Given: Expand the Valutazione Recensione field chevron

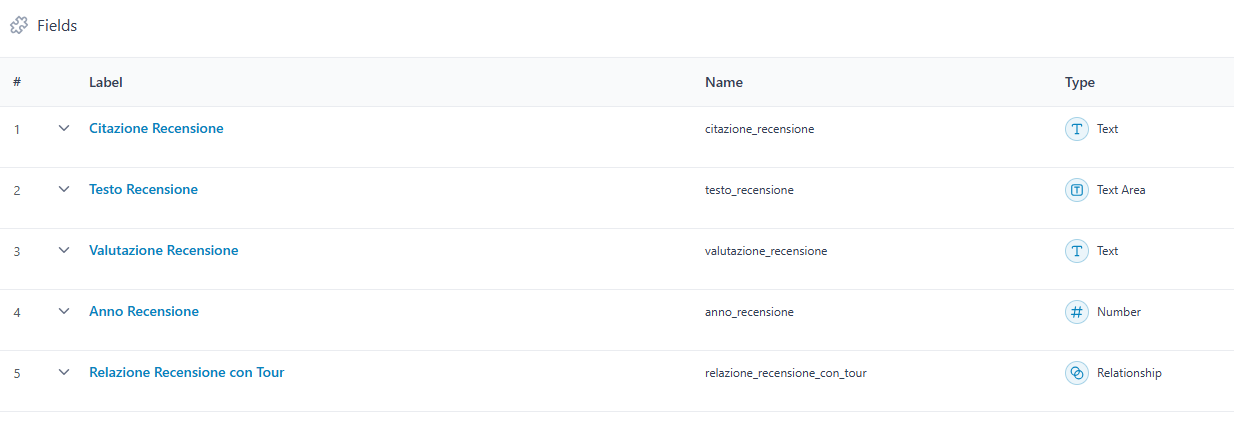Looking at the screenshot, I should [64, 251].
